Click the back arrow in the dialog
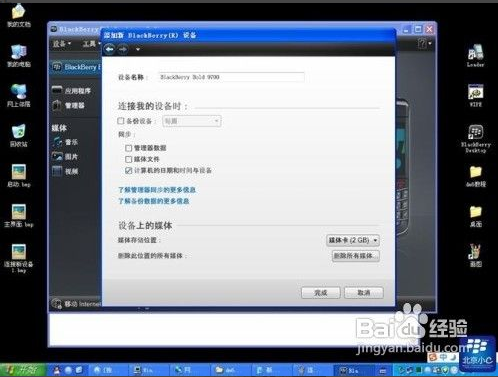 click(x=109, y=49)
